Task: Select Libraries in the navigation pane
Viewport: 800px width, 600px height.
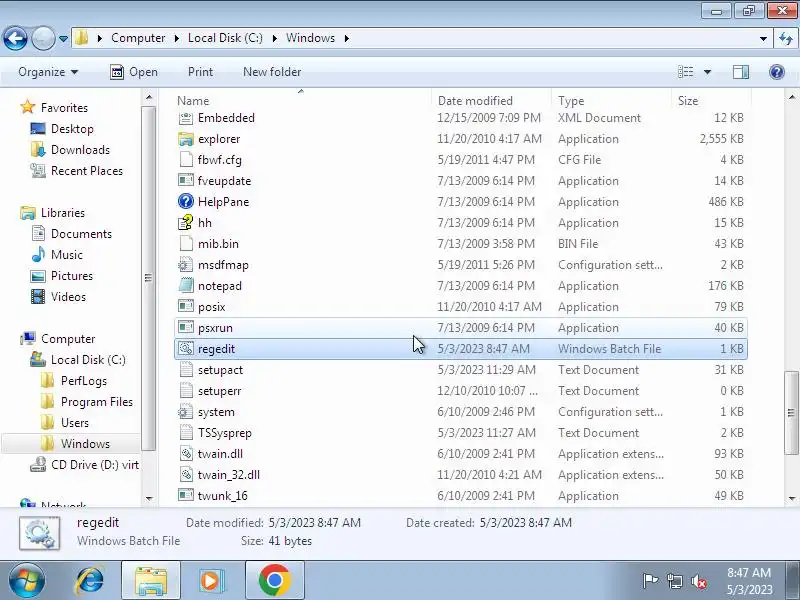Action: tap(63, 213)
